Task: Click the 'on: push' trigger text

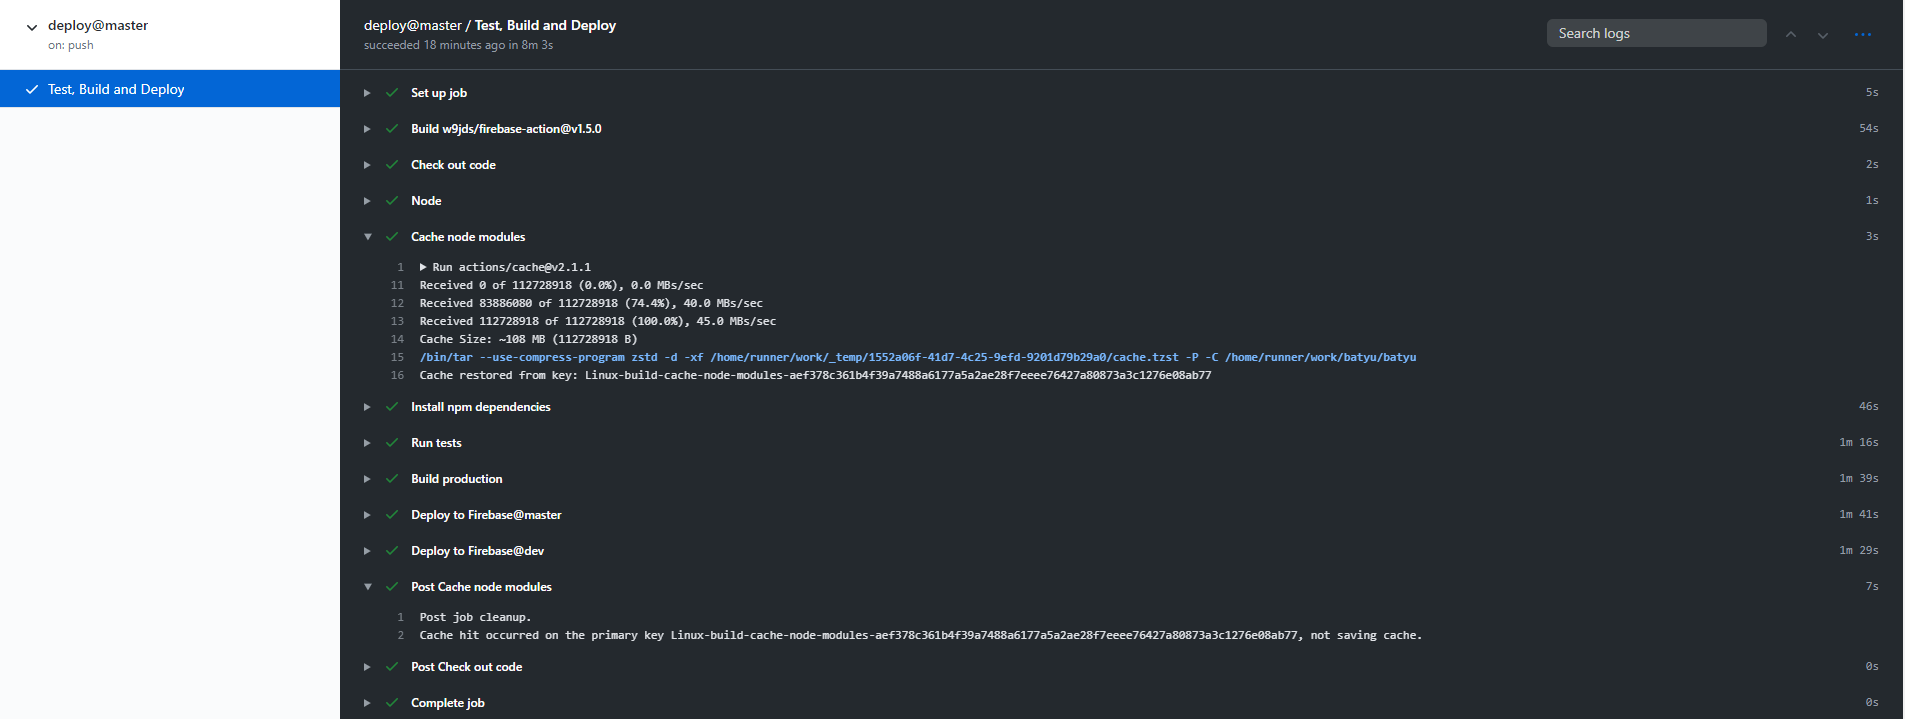Action: 71,45
